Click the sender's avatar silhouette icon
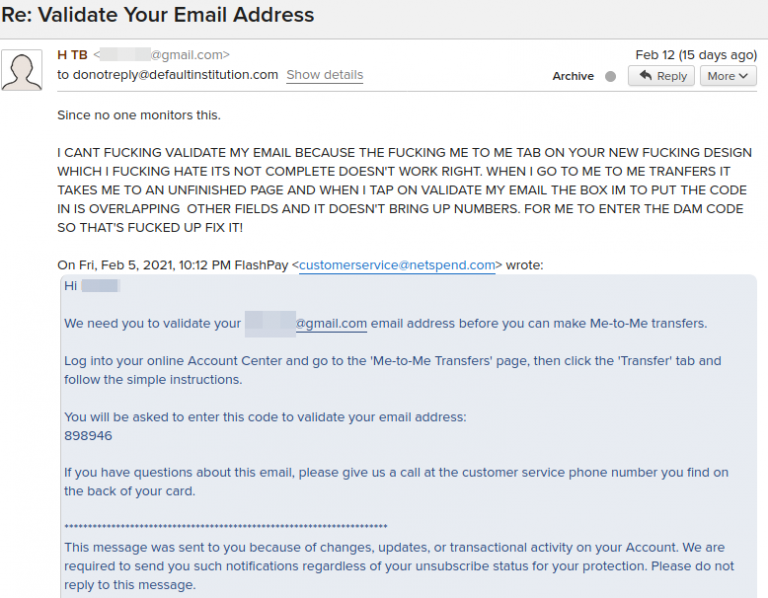 click(22, 71)
